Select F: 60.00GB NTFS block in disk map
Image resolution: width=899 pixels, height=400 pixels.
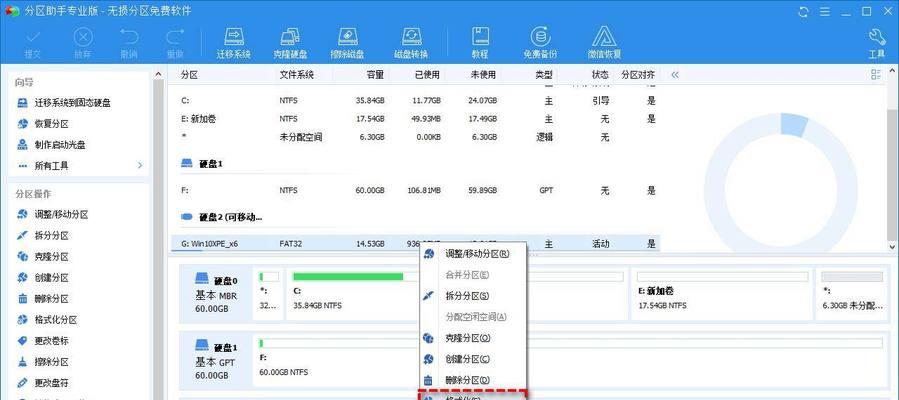(x=571, y=361)
